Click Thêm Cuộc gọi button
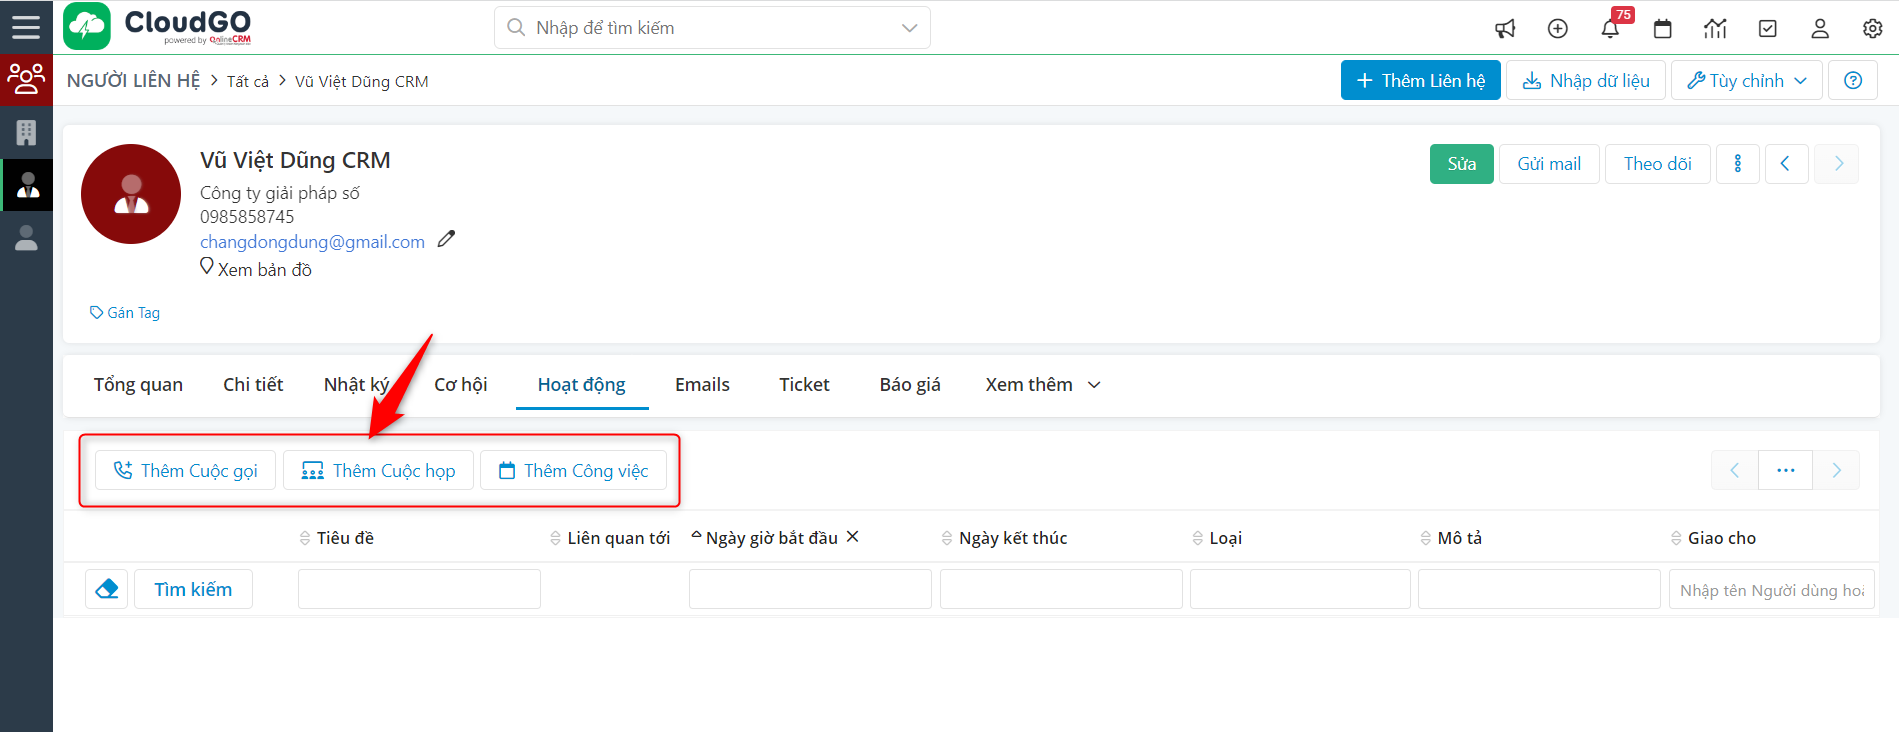 point(186,470)
